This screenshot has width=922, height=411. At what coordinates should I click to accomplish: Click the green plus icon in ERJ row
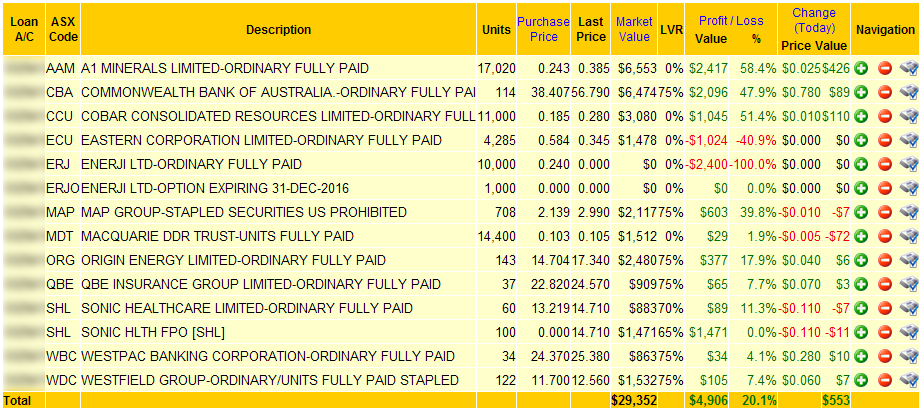[x=862, y=164]
